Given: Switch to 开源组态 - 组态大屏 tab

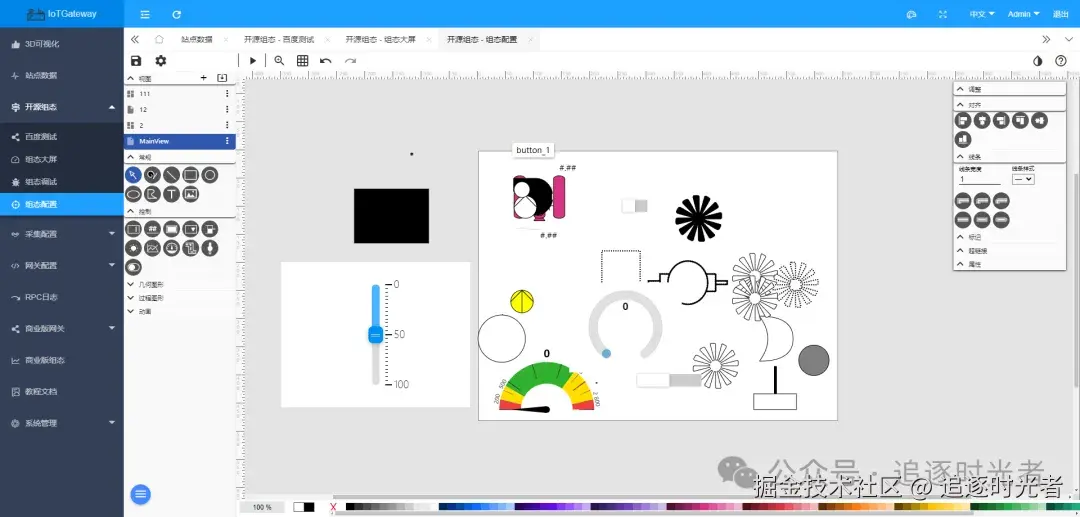Looking at the screenshot, I should tap(381, 39).
